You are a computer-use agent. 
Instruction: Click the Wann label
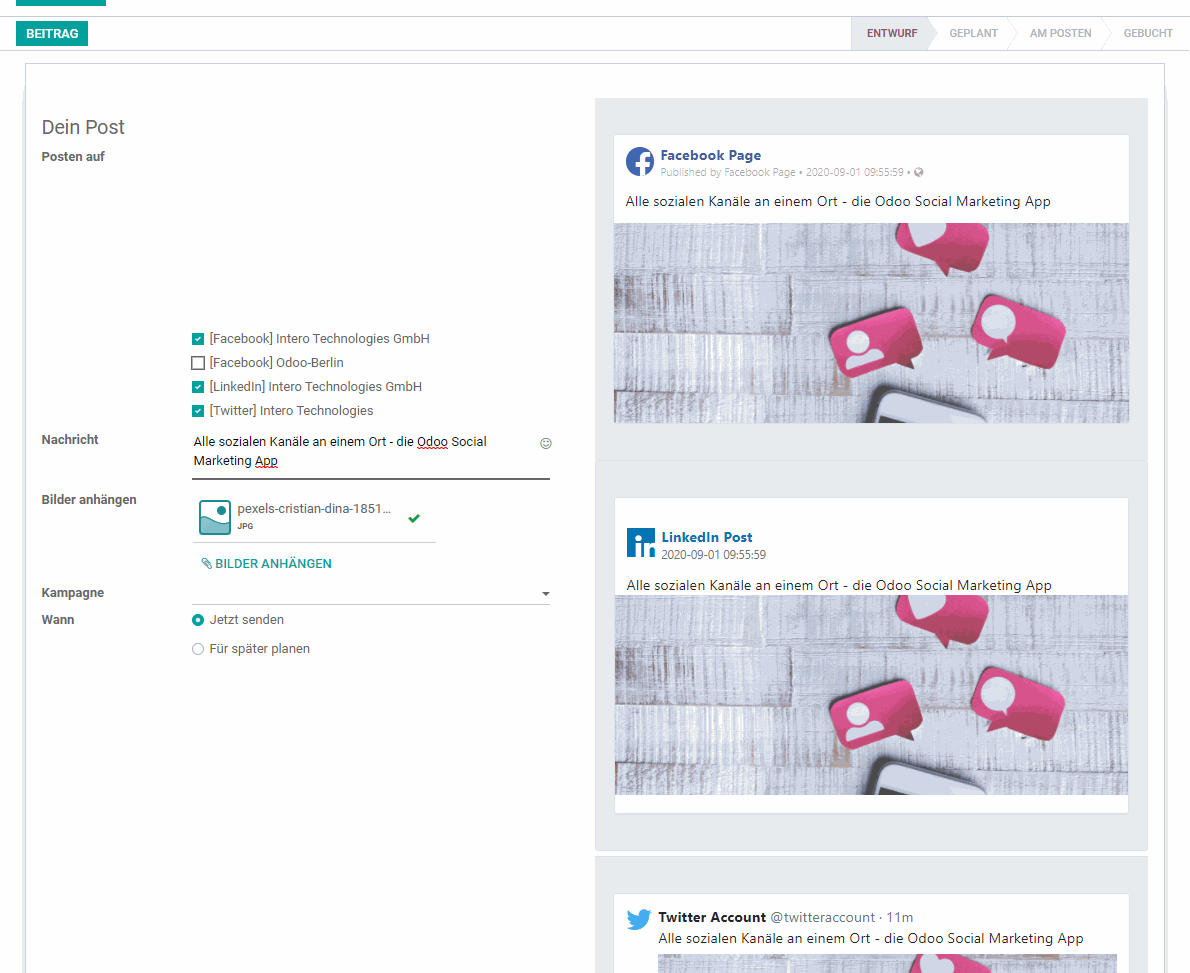pyautogui.click(x=58, y=620)
